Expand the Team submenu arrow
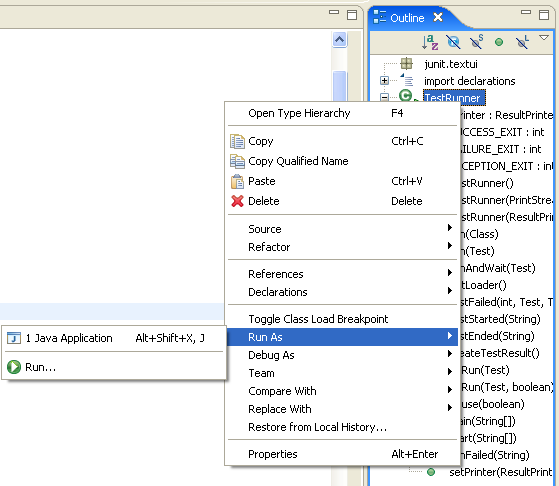The height and width of the screenshot is (486, 559). (x=450, y=372)
